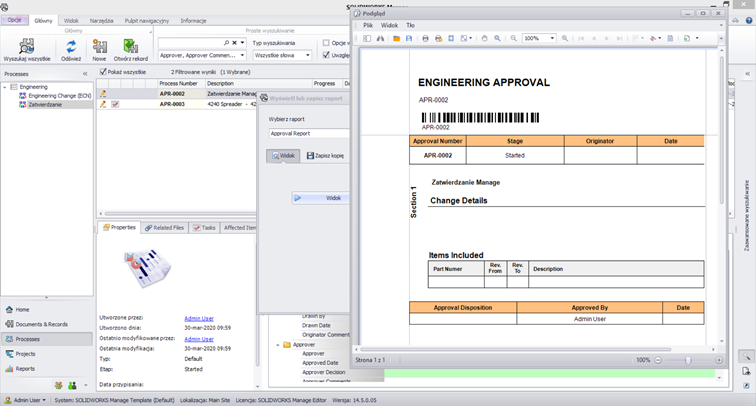The width and height of the screenshot is (756, 406).
Task: Adjust the zoom slider in Podgląd status bar
Action: tap(688, 360)
